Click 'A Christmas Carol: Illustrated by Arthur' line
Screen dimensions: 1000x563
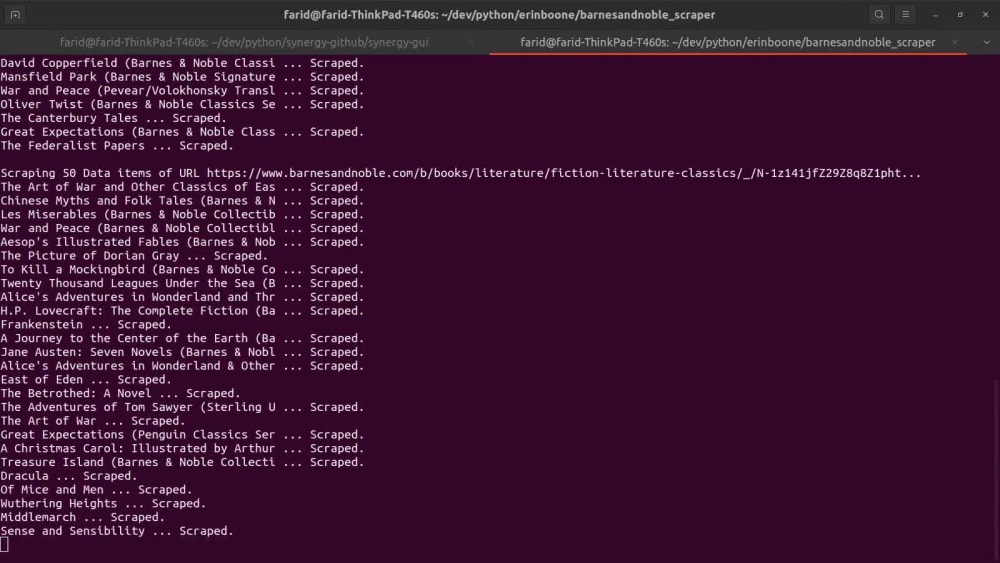(182, 449)
